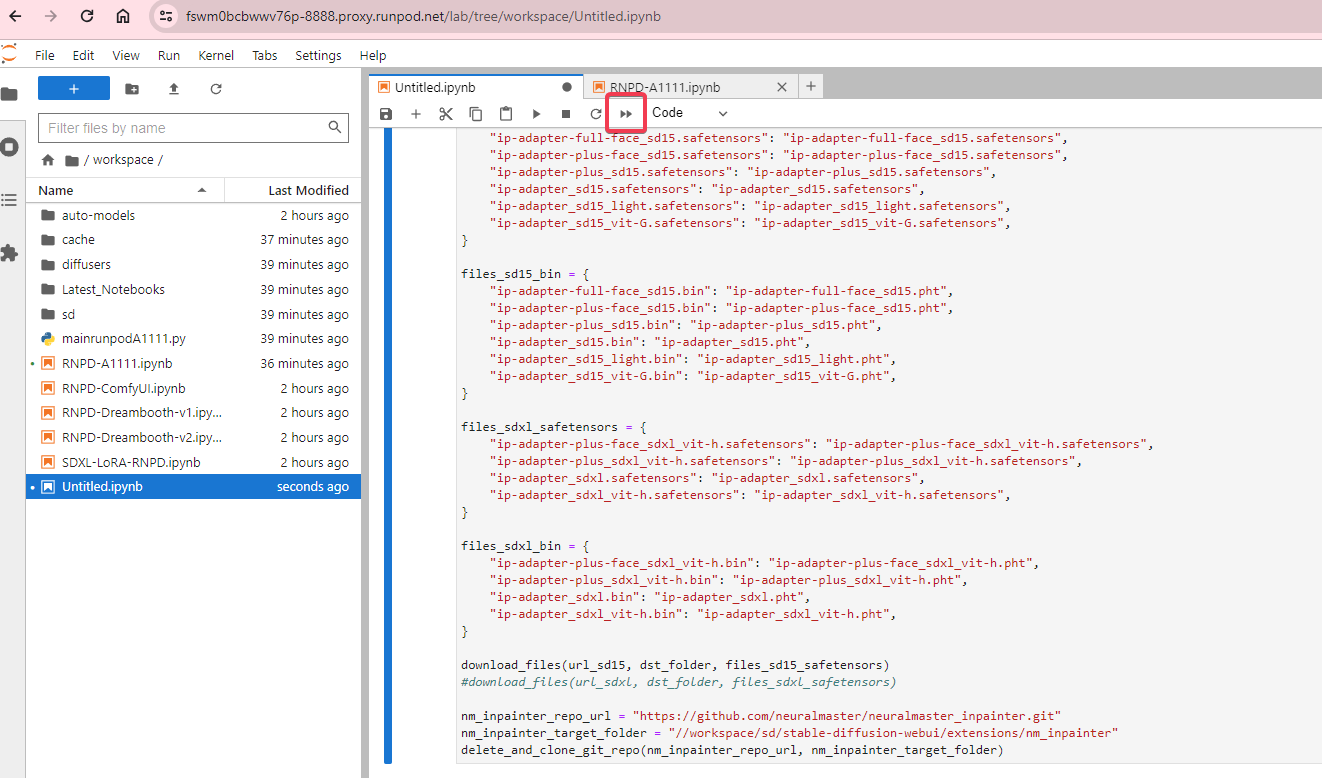Click the browser home icon
This screenshot has width=1322, height=778.
click(122, 17)
